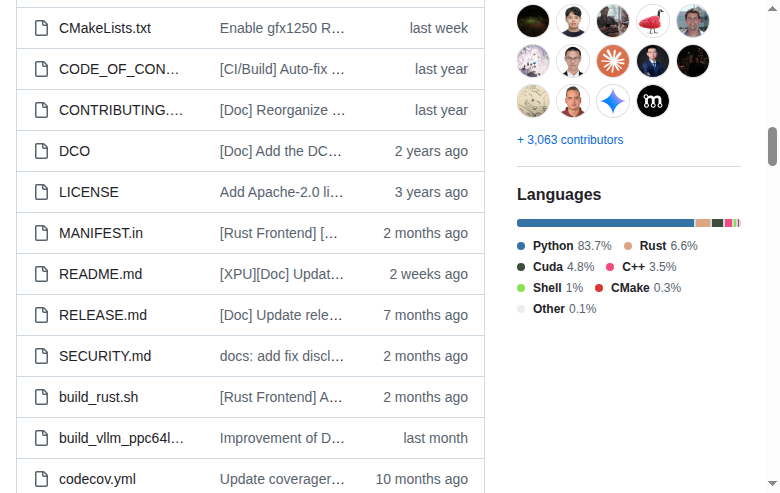Open the glasses-wearing man in suit avatar
Screen dimensions: 780x493
(573, 61)
